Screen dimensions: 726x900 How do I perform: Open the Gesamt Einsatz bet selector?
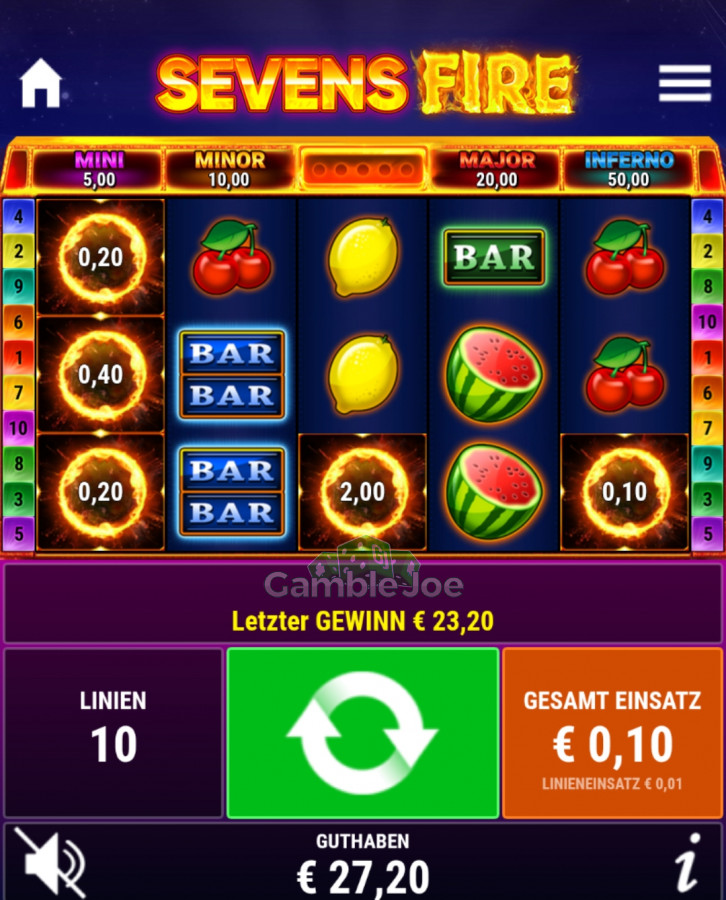coord(612,733)
